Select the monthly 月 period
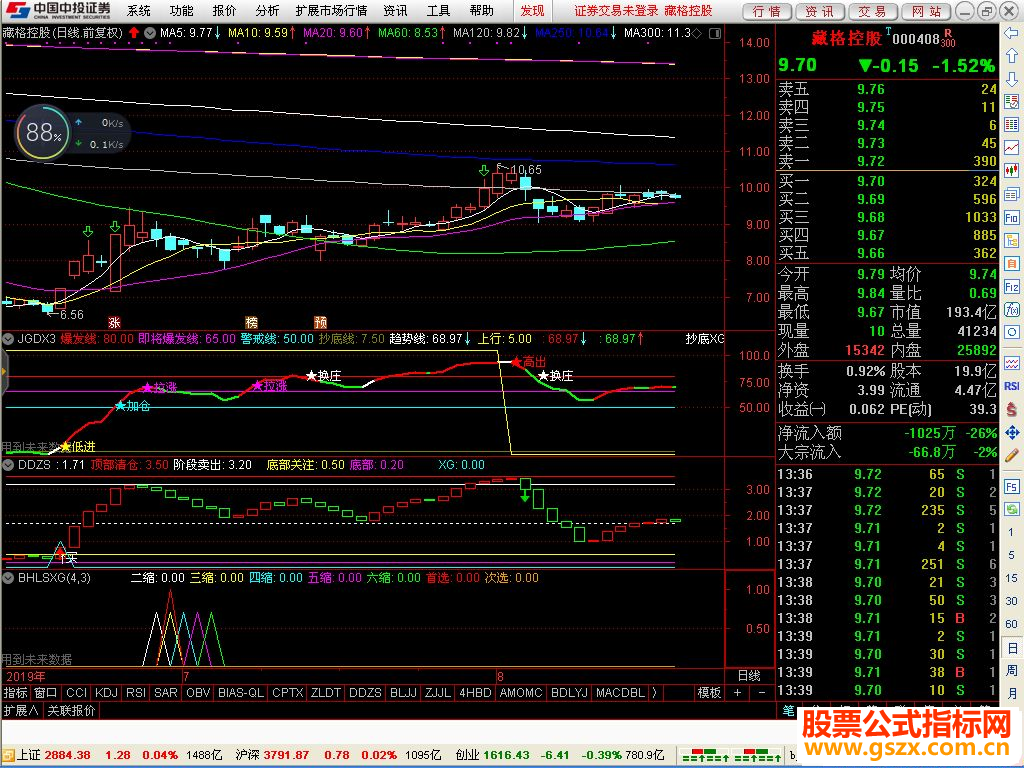The width and height of the screenshot is (1024, 768). click(1011, 694)
